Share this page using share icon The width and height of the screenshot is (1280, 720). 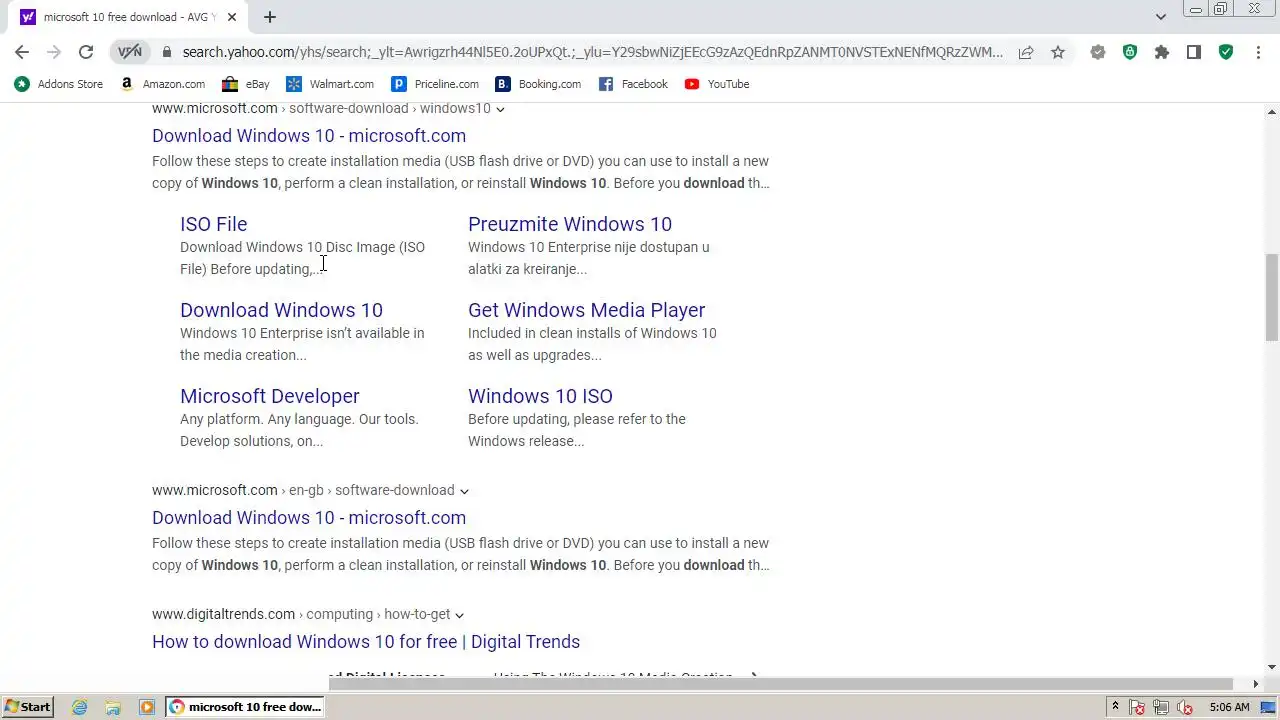1026,52
